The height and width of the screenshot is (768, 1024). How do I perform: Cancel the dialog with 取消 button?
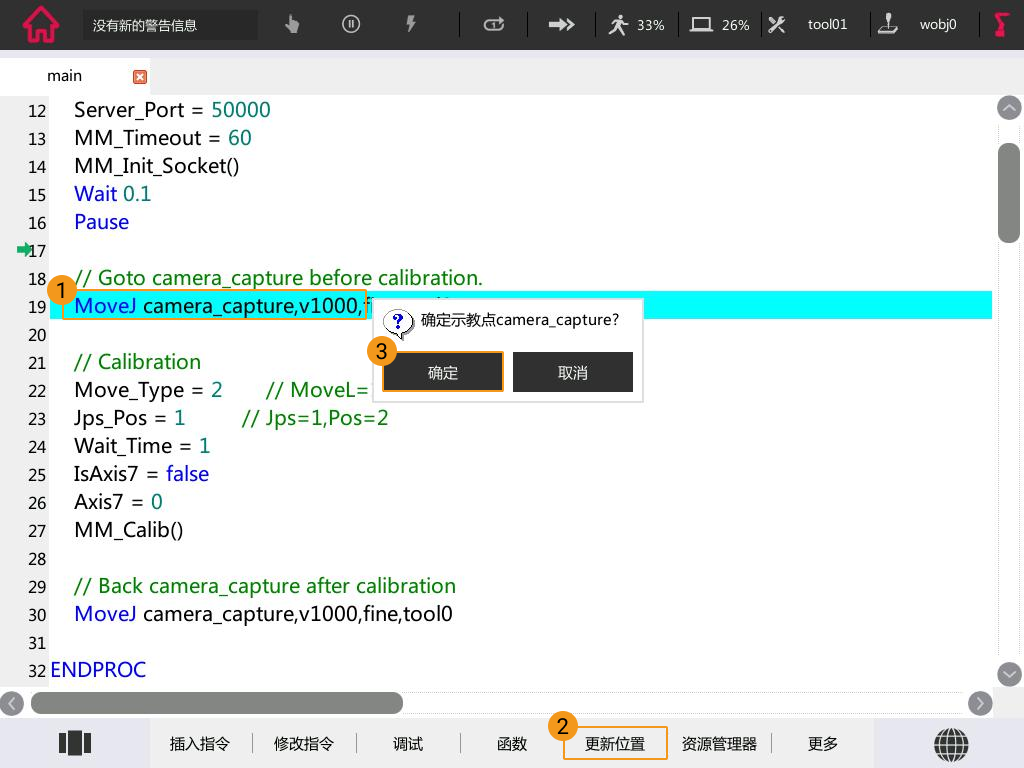pos(572,372)
